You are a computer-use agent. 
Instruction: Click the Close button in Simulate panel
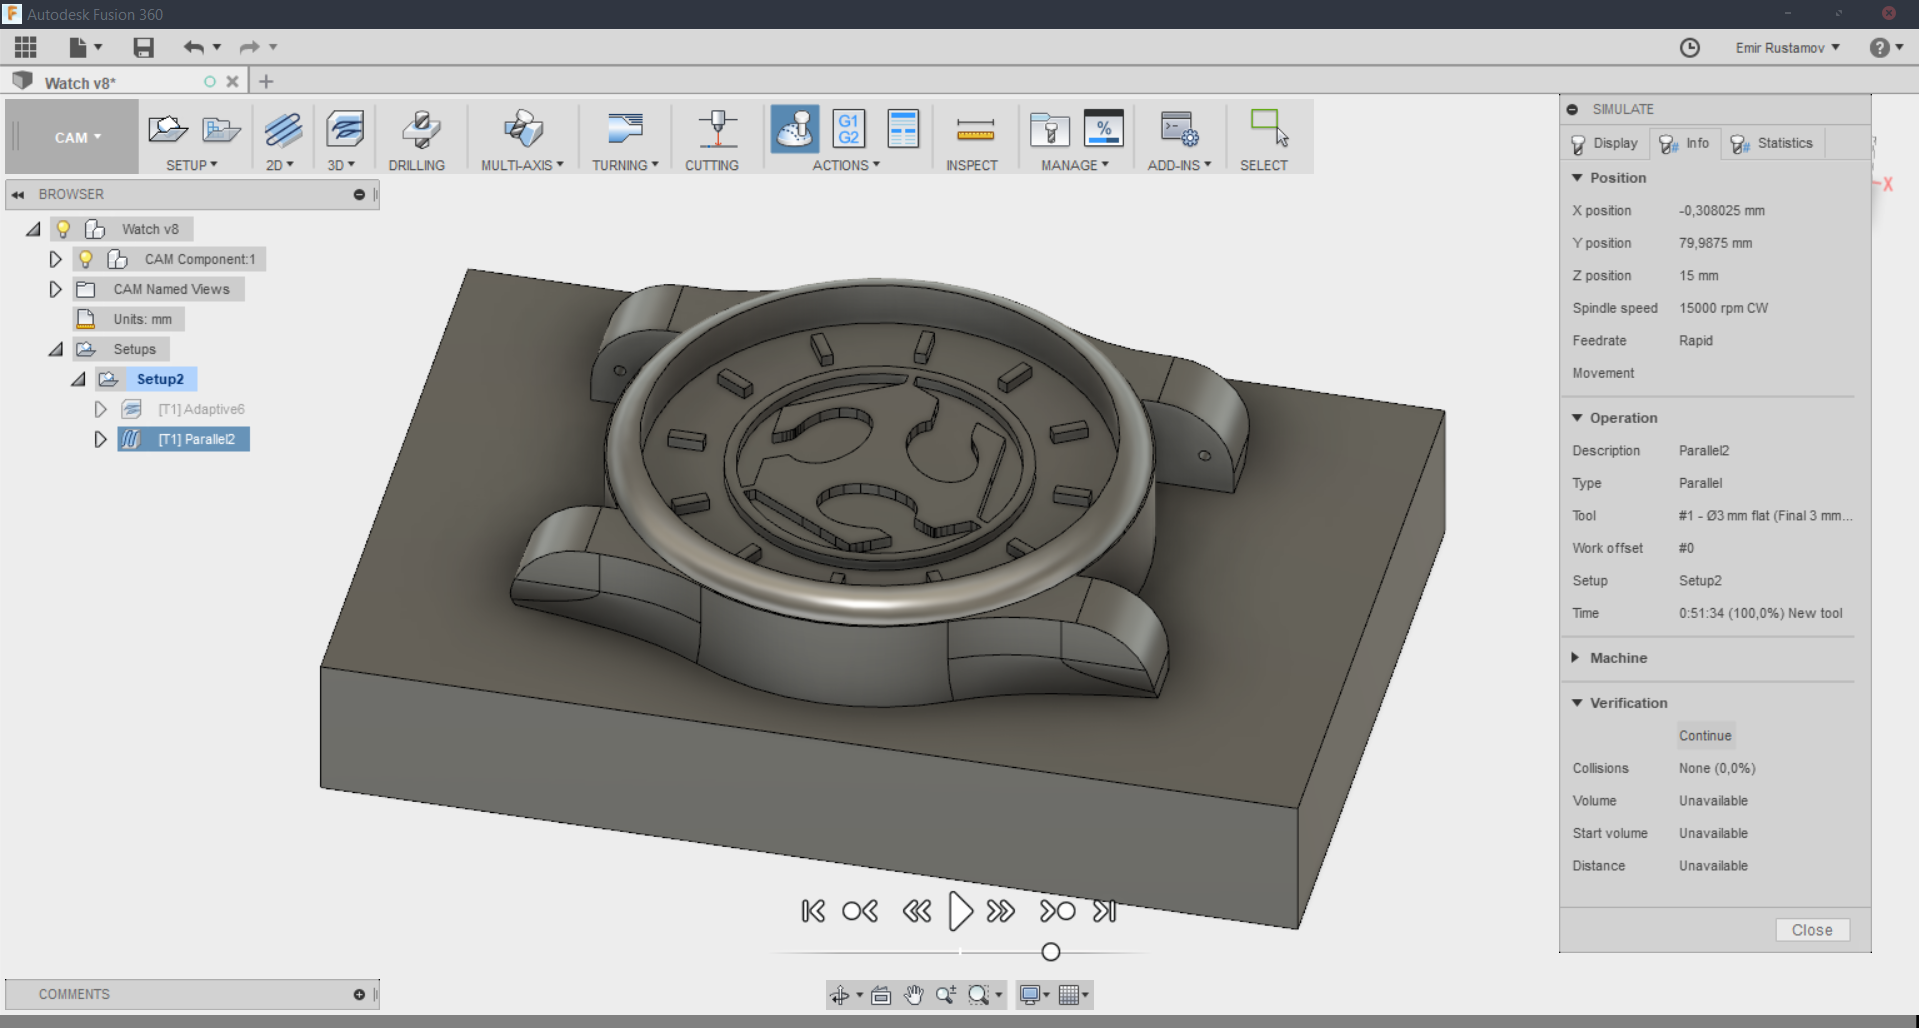1811,930
